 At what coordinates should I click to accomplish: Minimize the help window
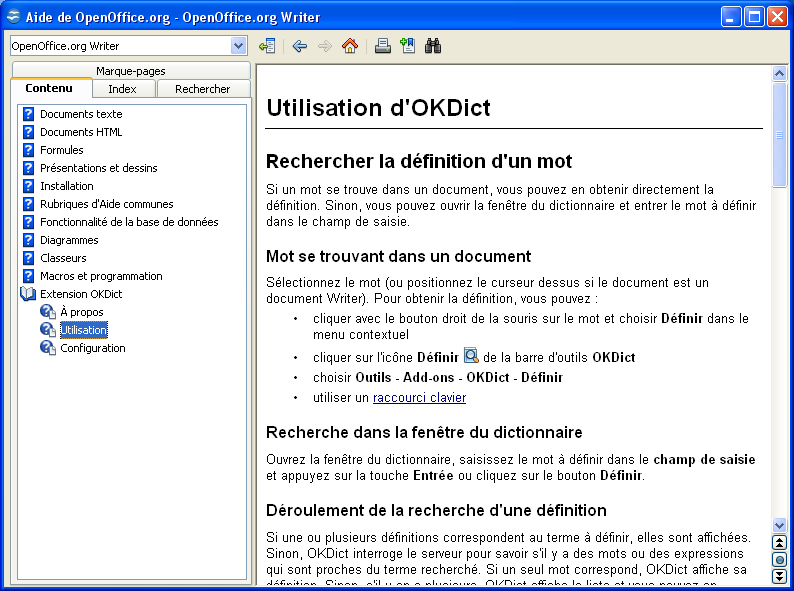730,17
